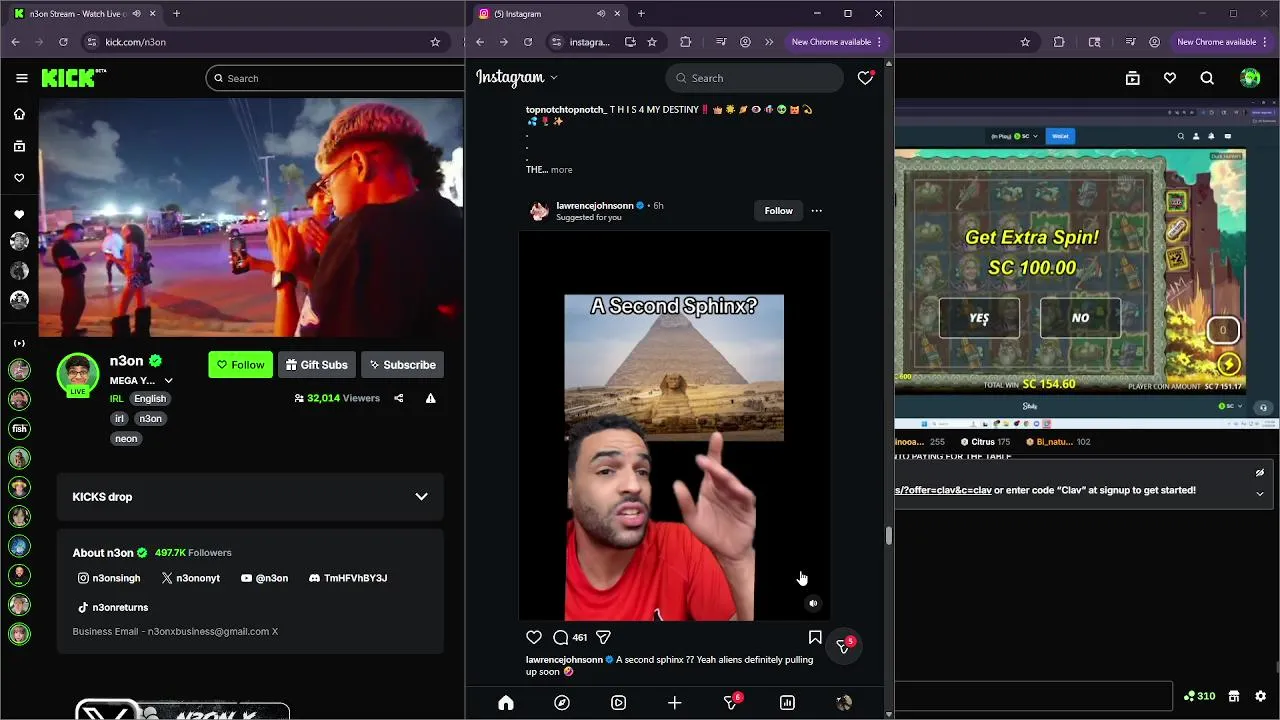Go to Instagram Home tab
The image size is (1280, 720).
(506, 703)
